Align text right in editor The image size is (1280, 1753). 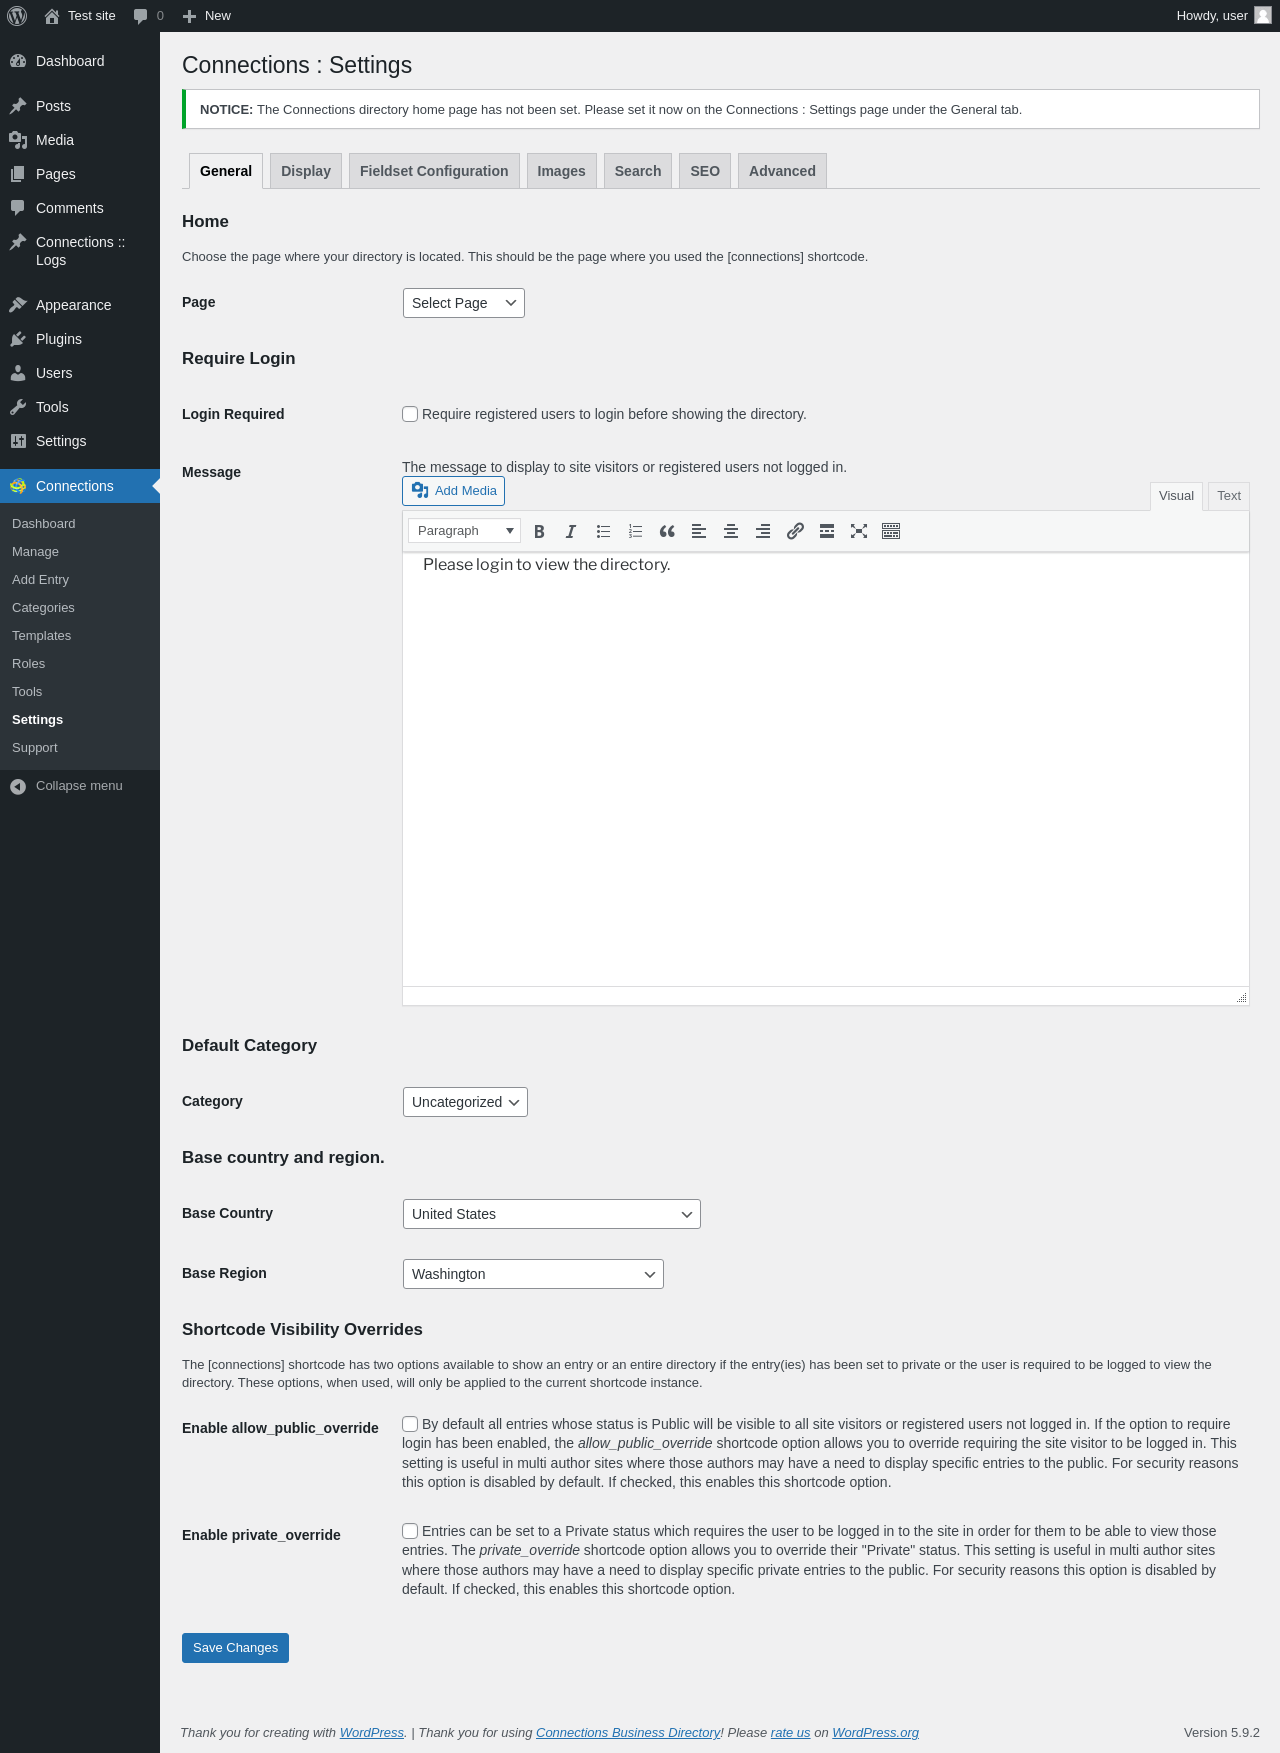763,531
